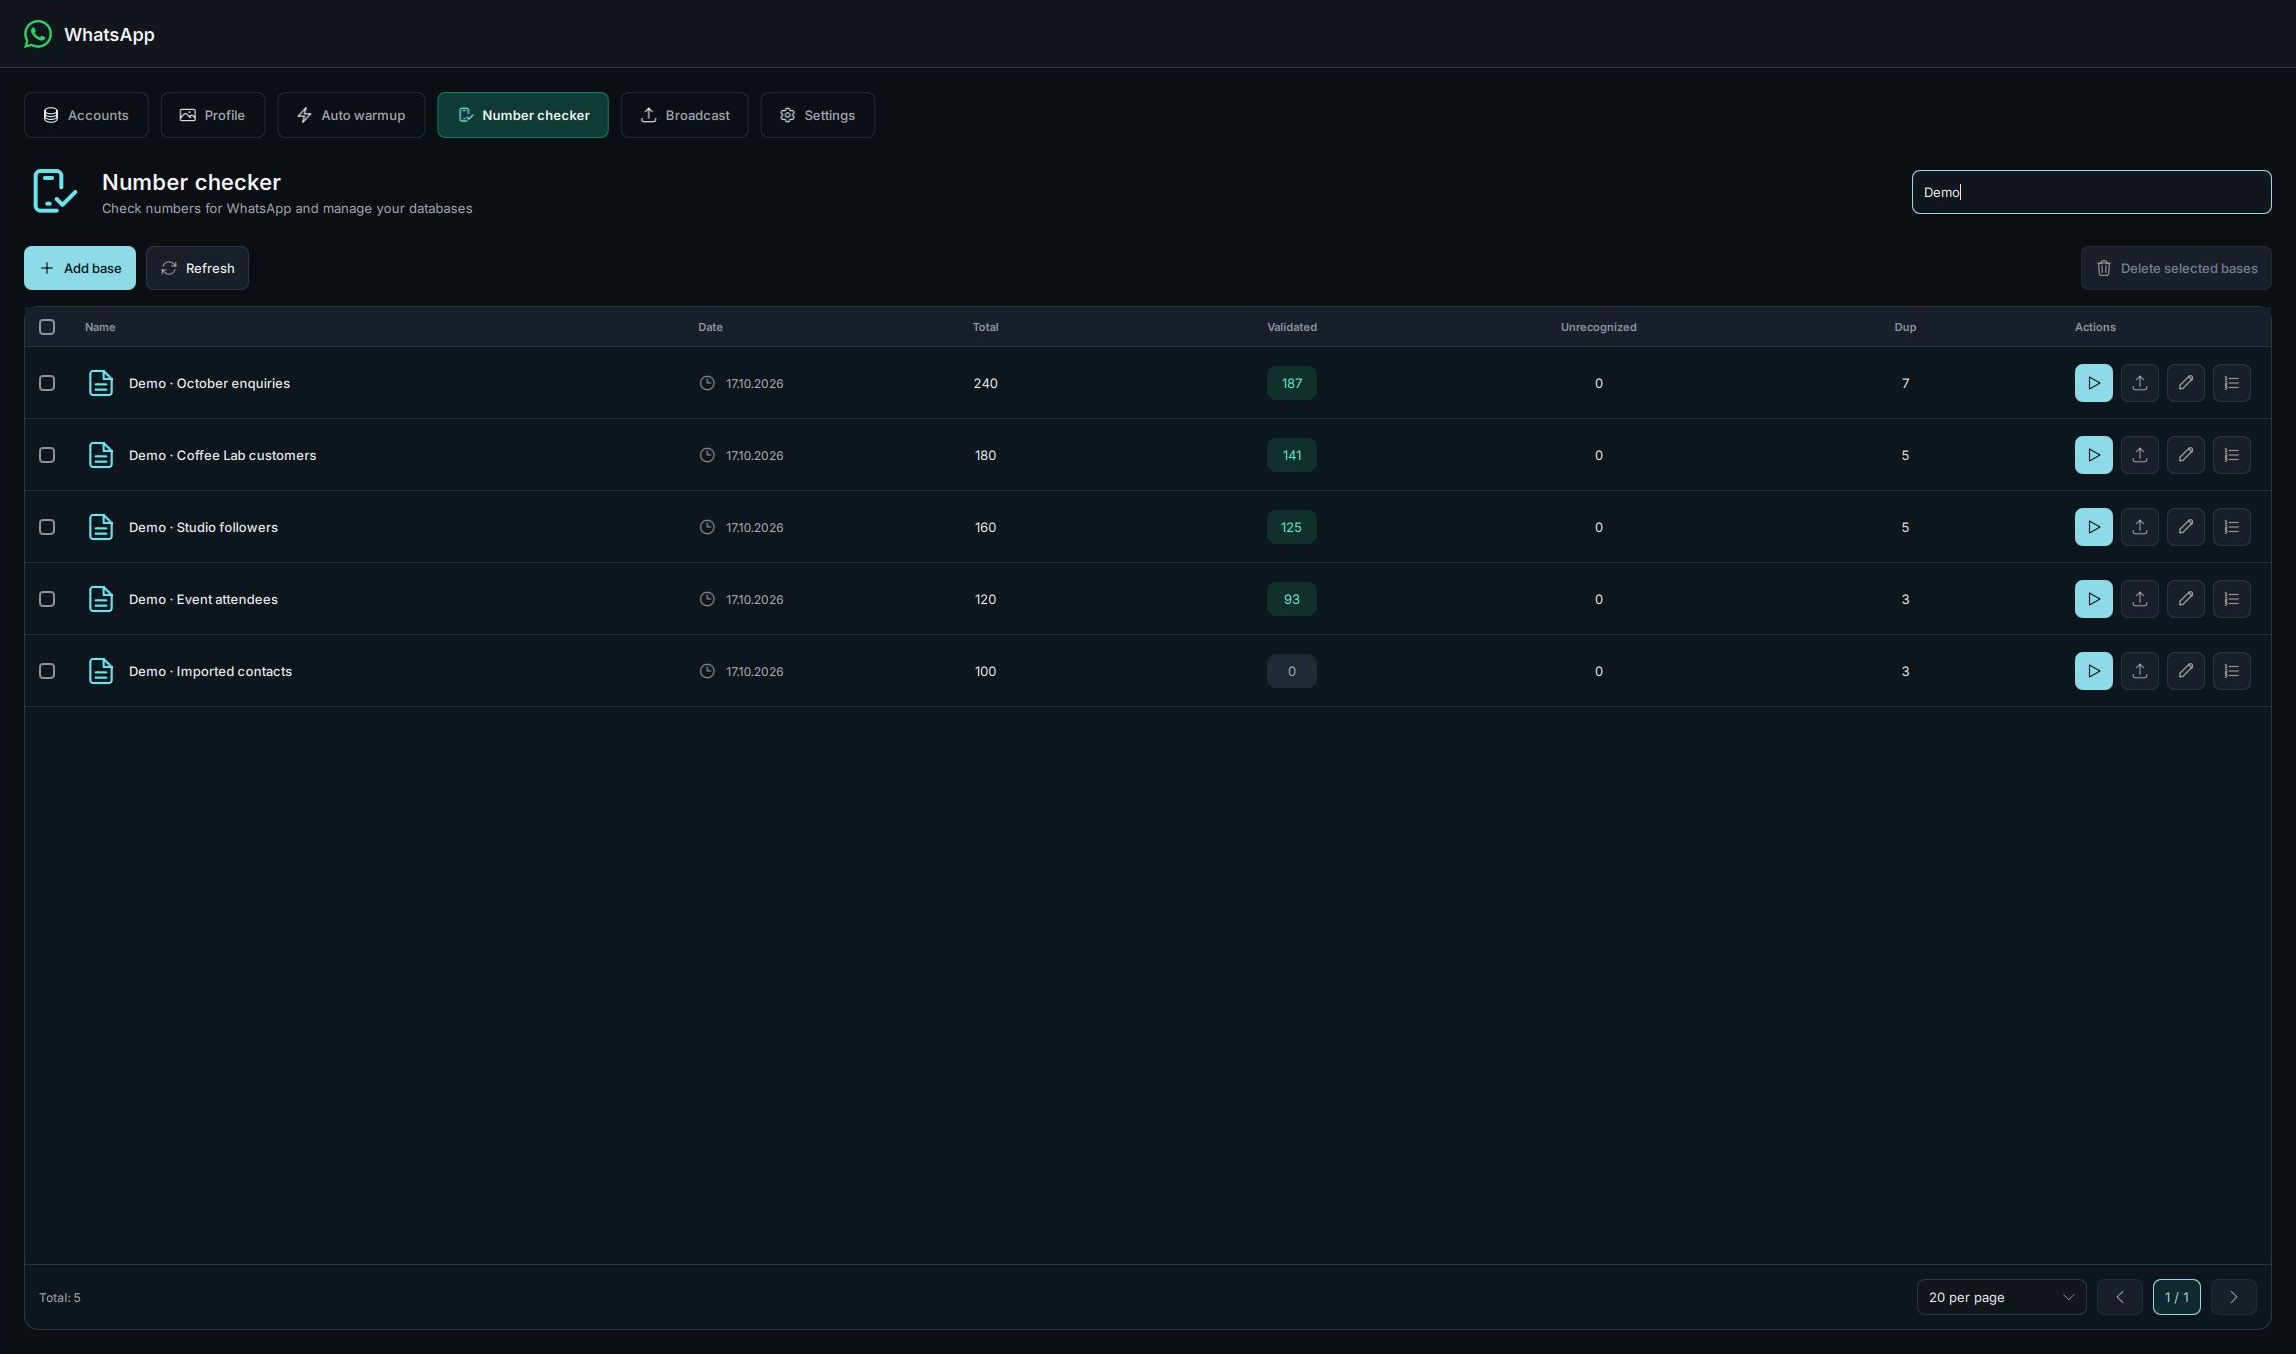Click file icon of October enquiries row
The height and width of the screenshot is (1354, 2296).
point(101,383)
